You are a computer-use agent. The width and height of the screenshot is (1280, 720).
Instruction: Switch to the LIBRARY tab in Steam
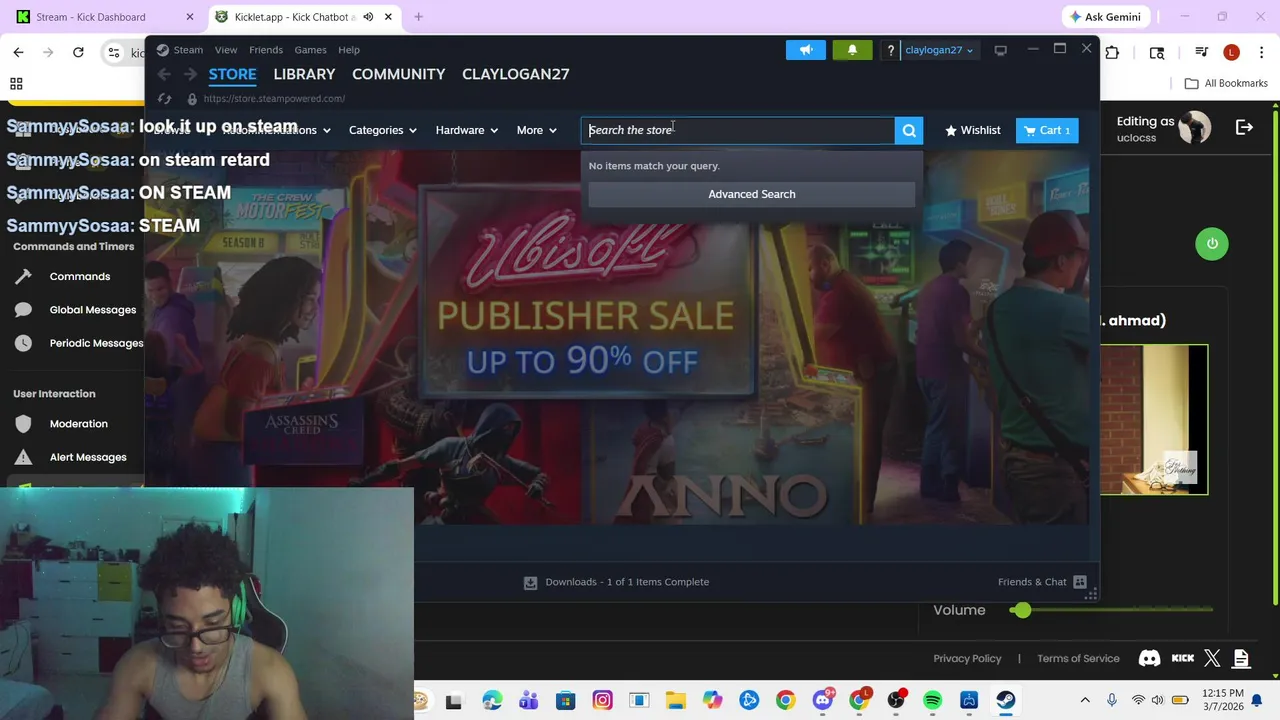pyautogui.click(x=304, y=74)
